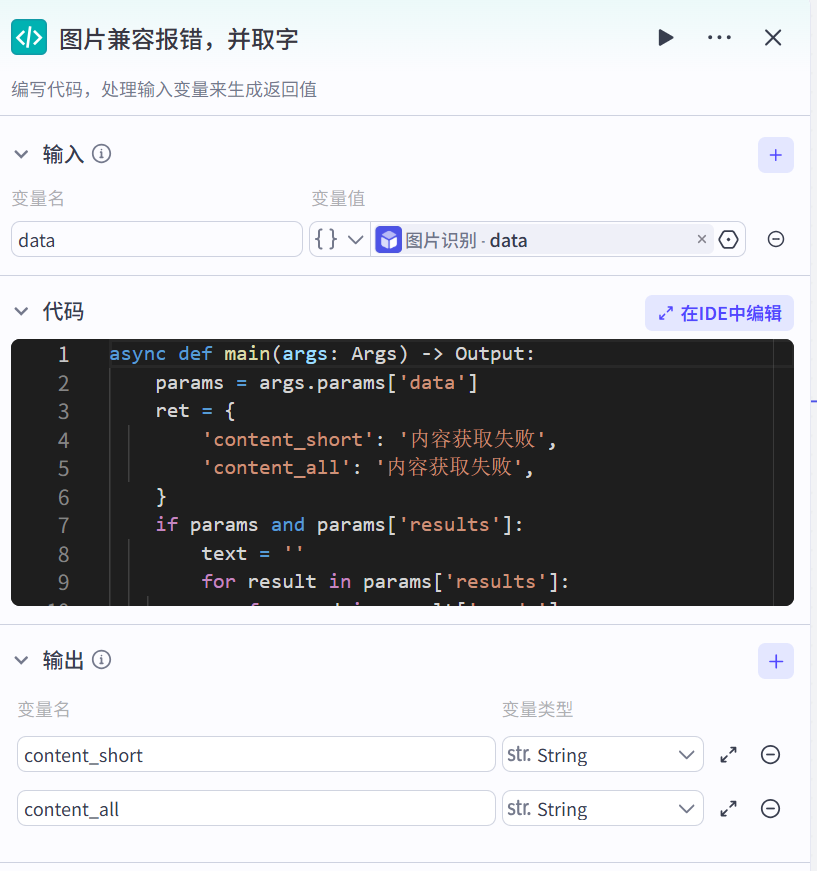
Task: Click the info icon next to 输入
Action: click(x=101, y=154)
